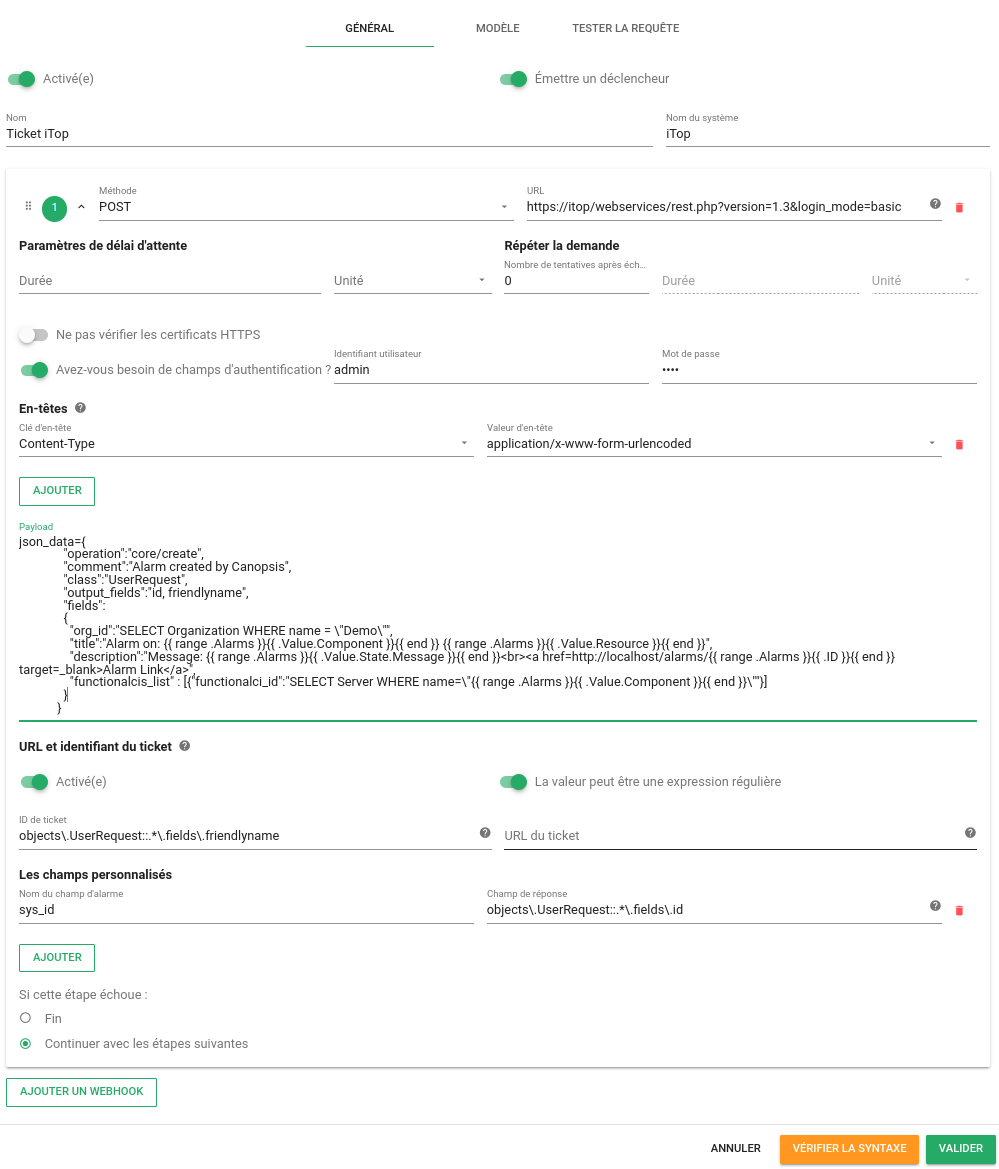This screenshot has width=999, height=1169.
Task: Collapse step 1 with the chevron
Action: [x=81, y=207]
